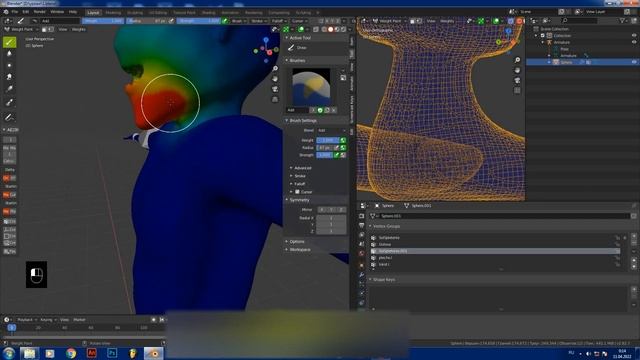
Task: Click zoom magnifier in right wireframe viewport
Action: click(x=517, y=60)
